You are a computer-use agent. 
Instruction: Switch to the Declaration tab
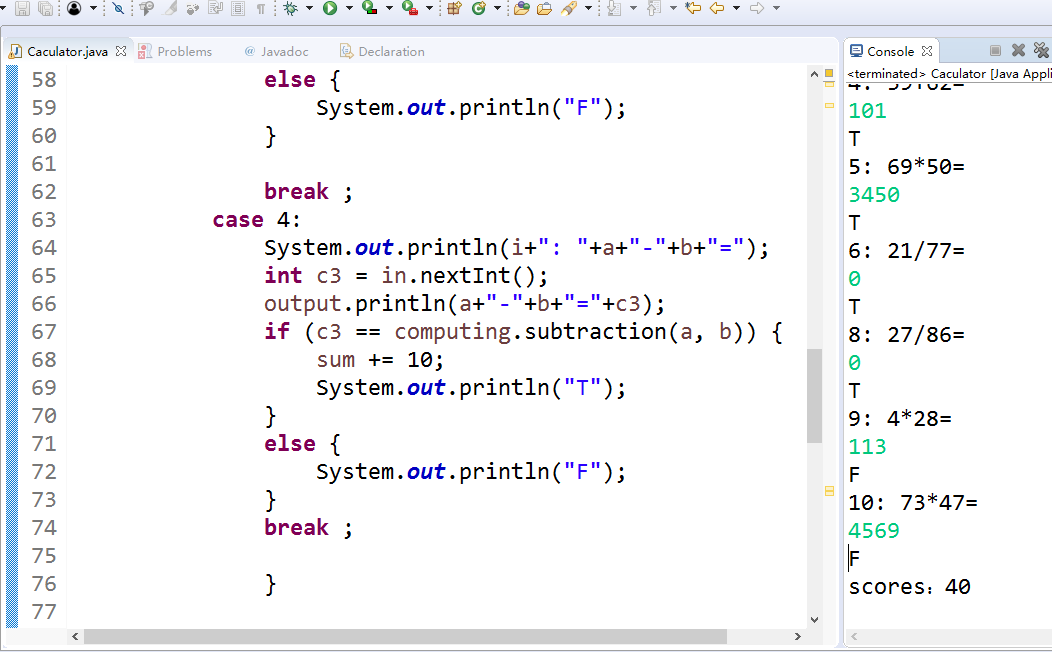(x=382, y=52)
